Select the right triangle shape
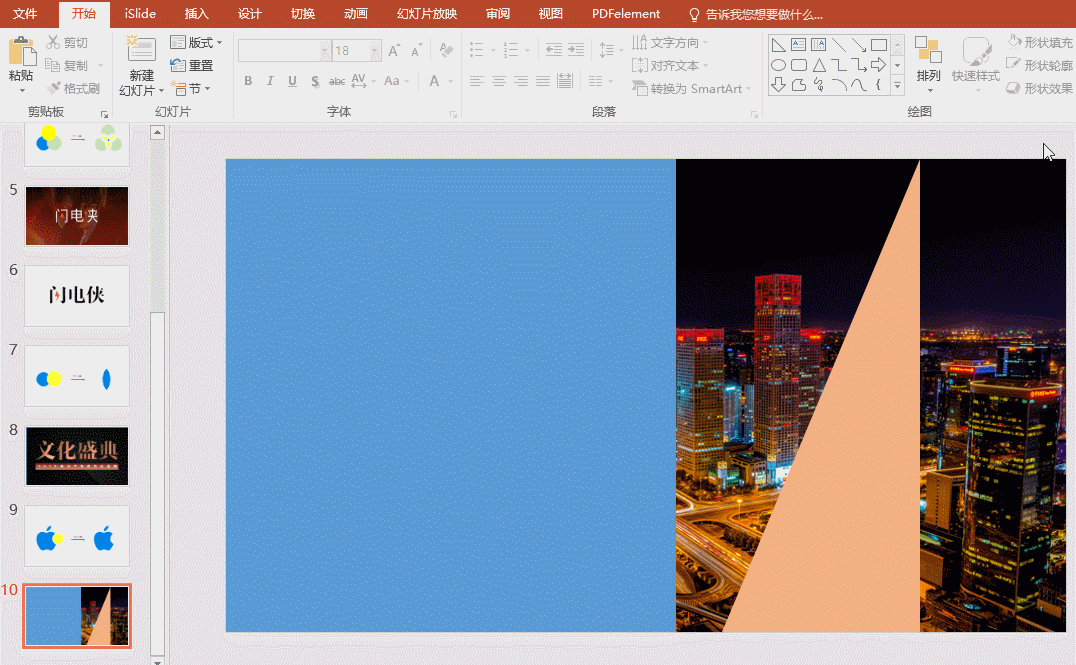The width and height of the screenshot is (1076, 665). pyautogui.click(x=778, y=45)
